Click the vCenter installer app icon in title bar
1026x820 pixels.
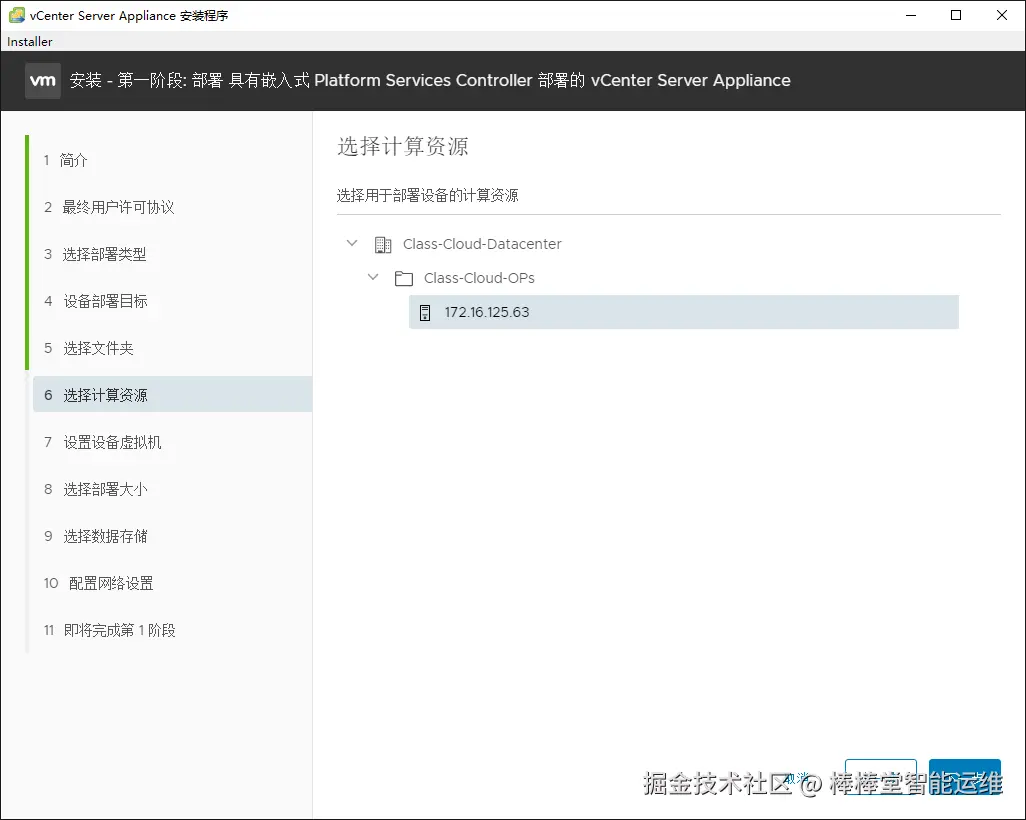click(x=16, y=15)
